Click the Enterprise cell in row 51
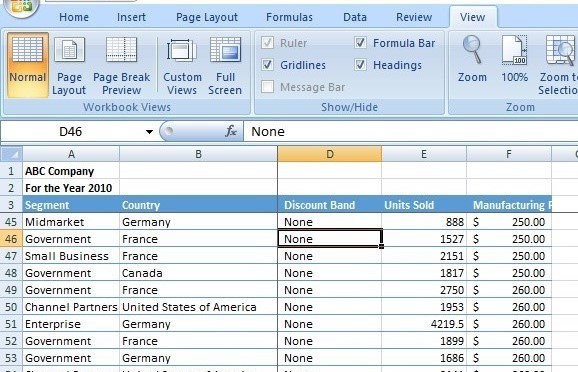Viewport: 578px width, 372px height. (x=71, y=324)
